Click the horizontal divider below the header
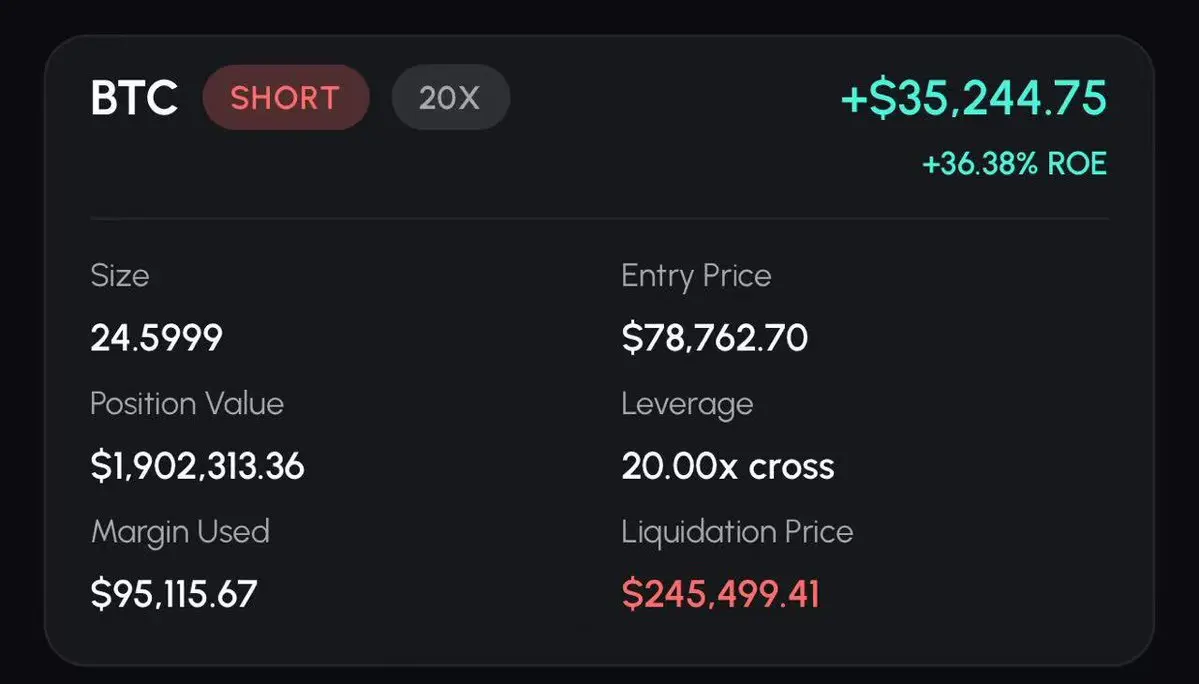1199x684 pixels. coord(599,218)
